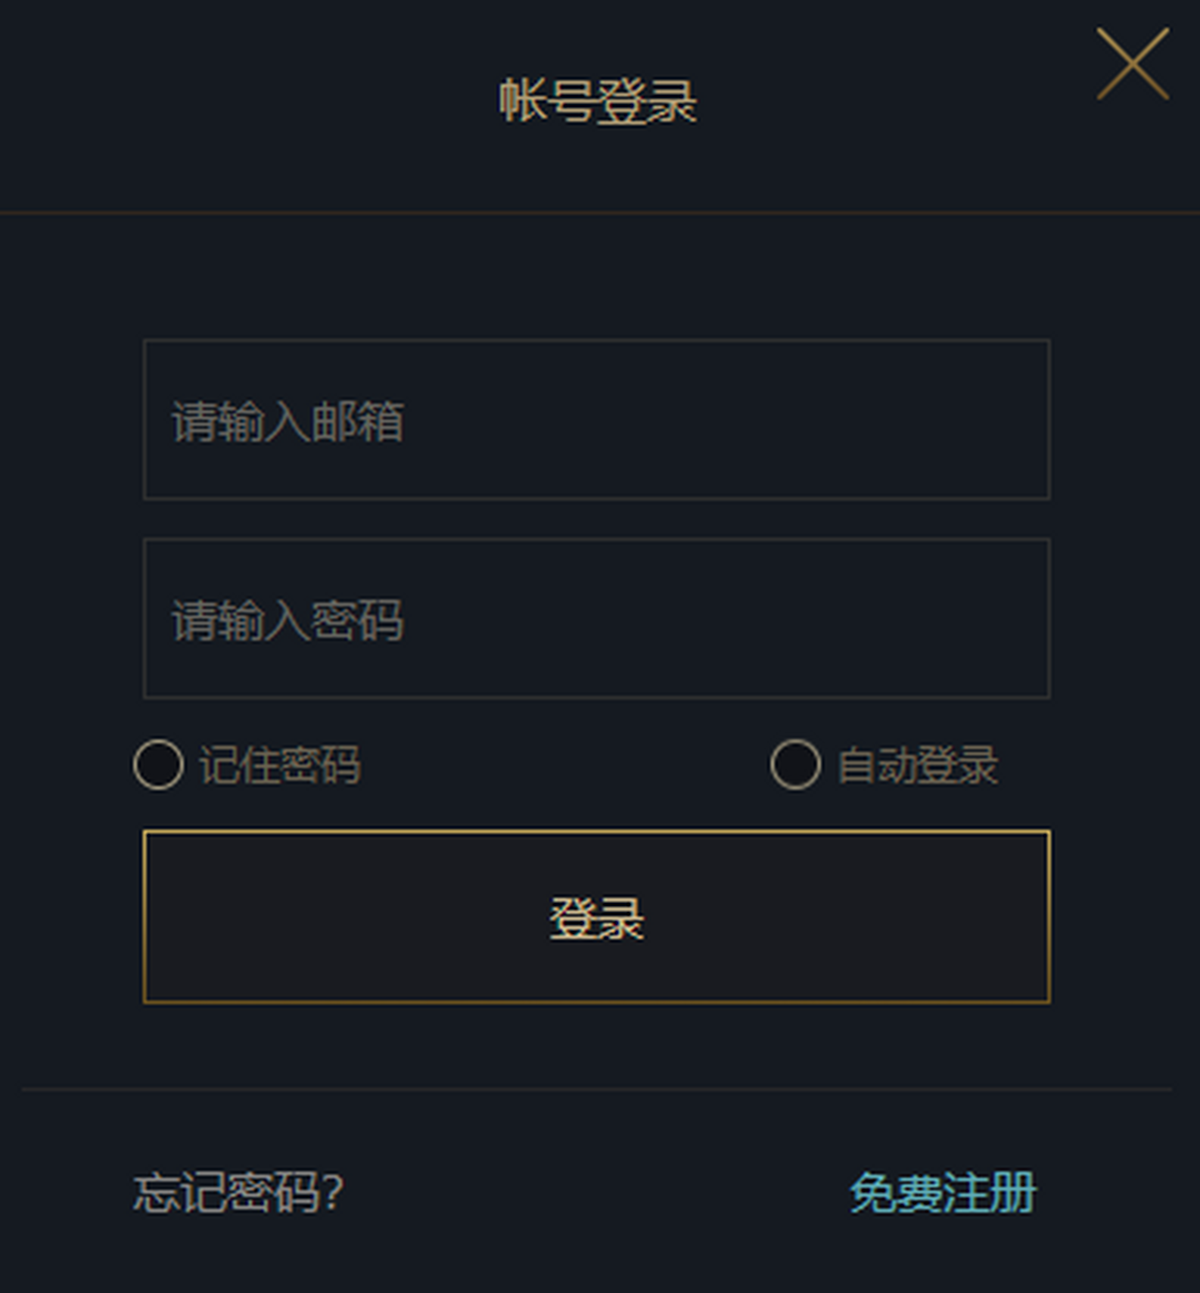Click the 记住密码 label text

(x=280, y=765)
